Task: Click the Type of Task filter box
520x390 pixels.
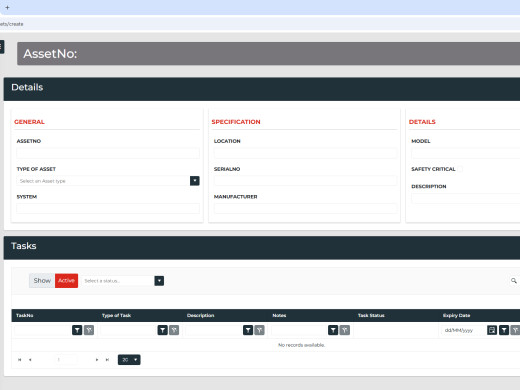Action: pyautogui.click(x=128, y=330)
